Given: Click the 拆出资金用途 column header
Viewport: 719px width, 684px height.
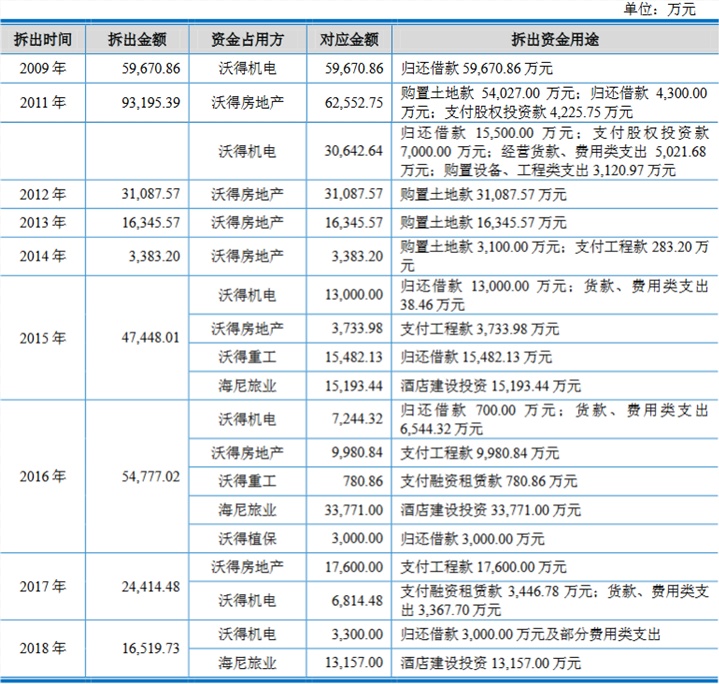Looking at the screenshot, I should (555, 39).
